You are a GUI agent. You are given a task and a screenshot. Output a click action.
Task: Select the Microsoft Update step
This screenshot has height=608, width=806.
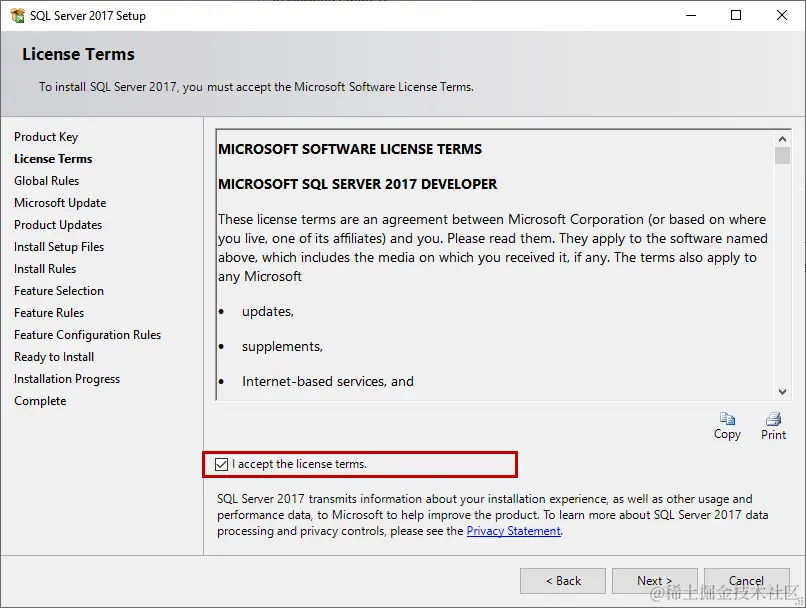pos(60,203)
